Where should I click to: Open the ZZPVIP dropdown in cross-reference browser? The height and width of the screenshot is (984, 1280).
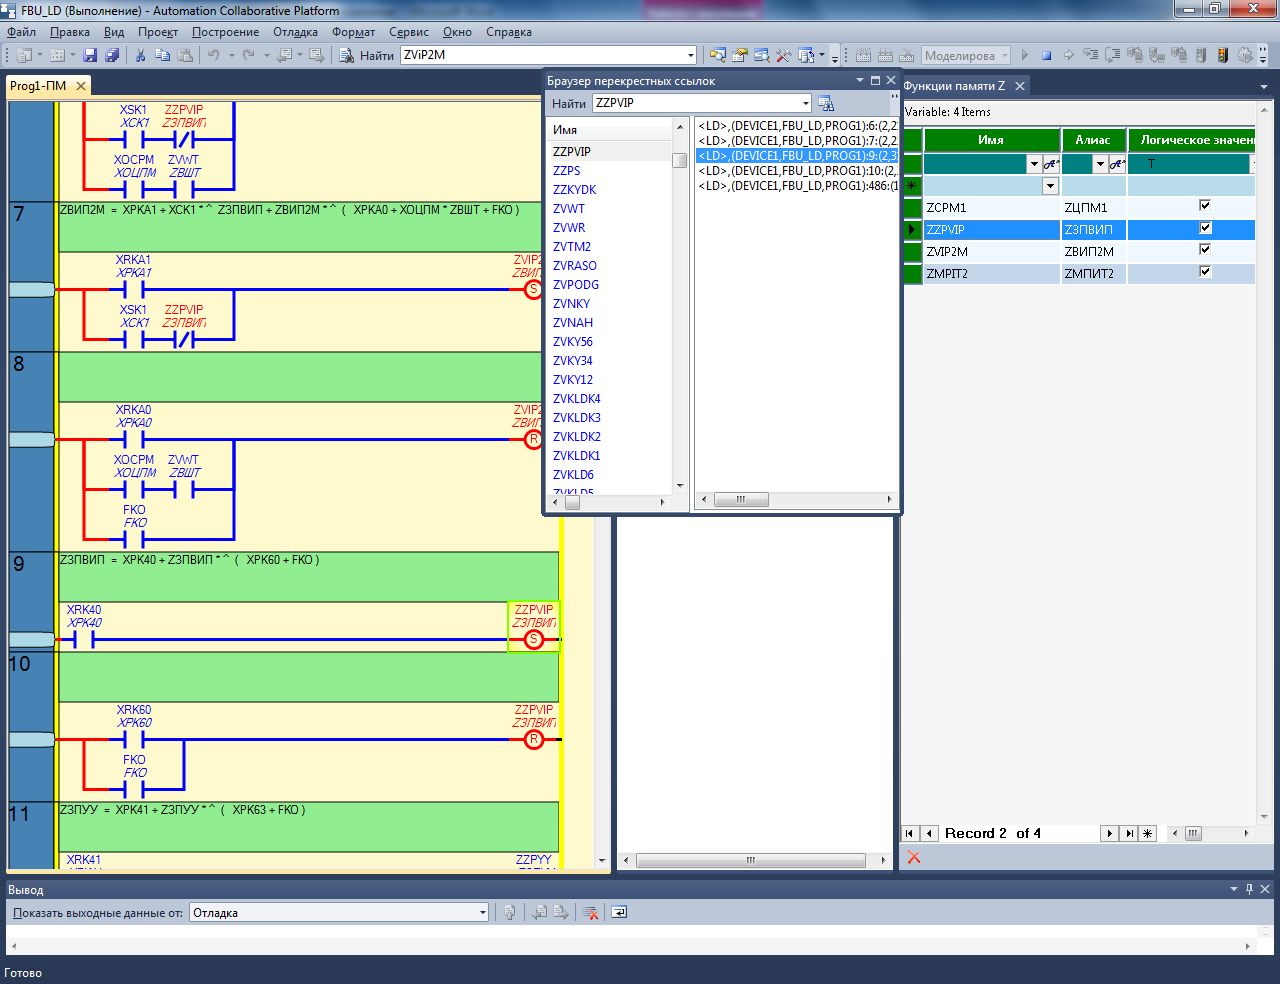[806, 103]
